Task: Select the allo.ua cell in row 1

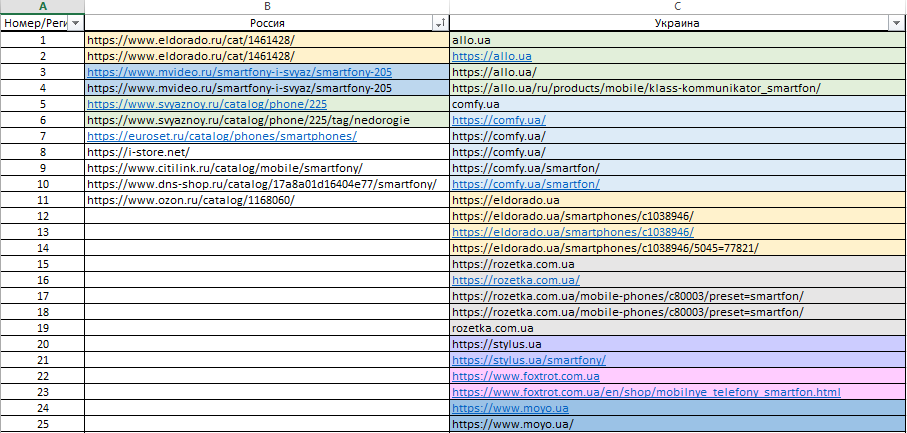Action: coord(677,40)
